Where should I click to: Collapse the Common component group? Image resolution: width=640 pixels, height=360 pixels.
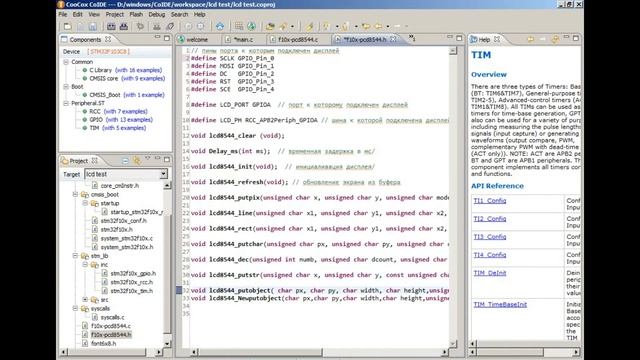(x=66, y=62)
